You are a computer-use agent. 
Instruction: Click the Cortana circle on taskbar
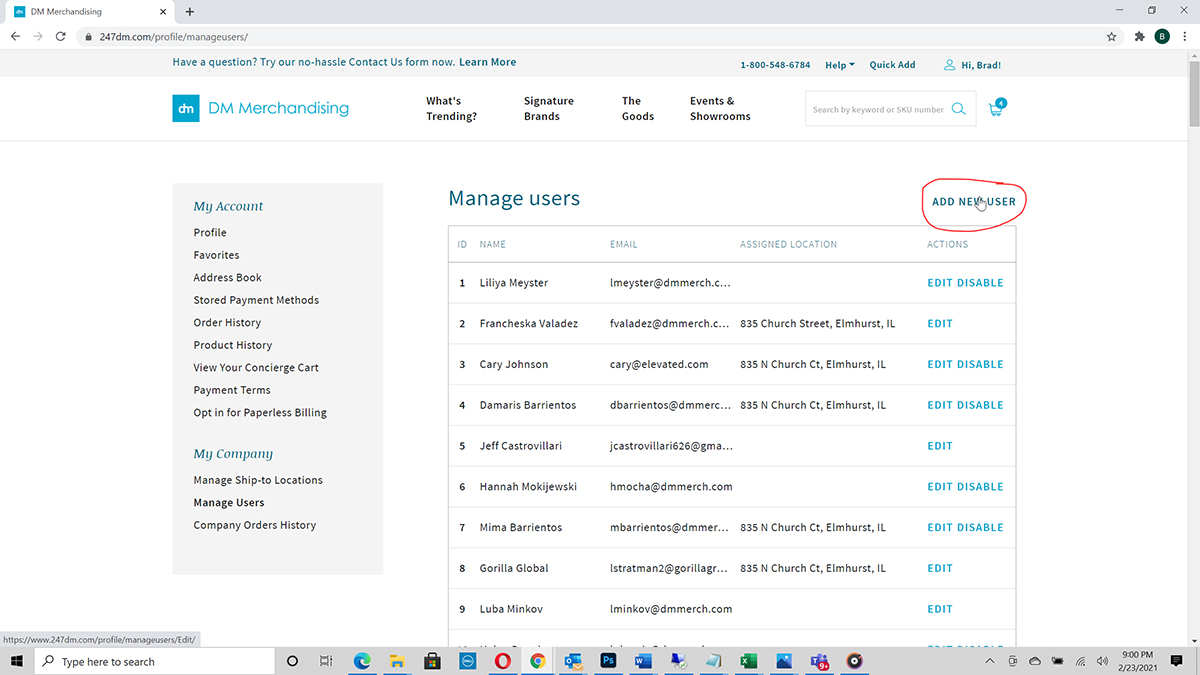pos(292,661)
